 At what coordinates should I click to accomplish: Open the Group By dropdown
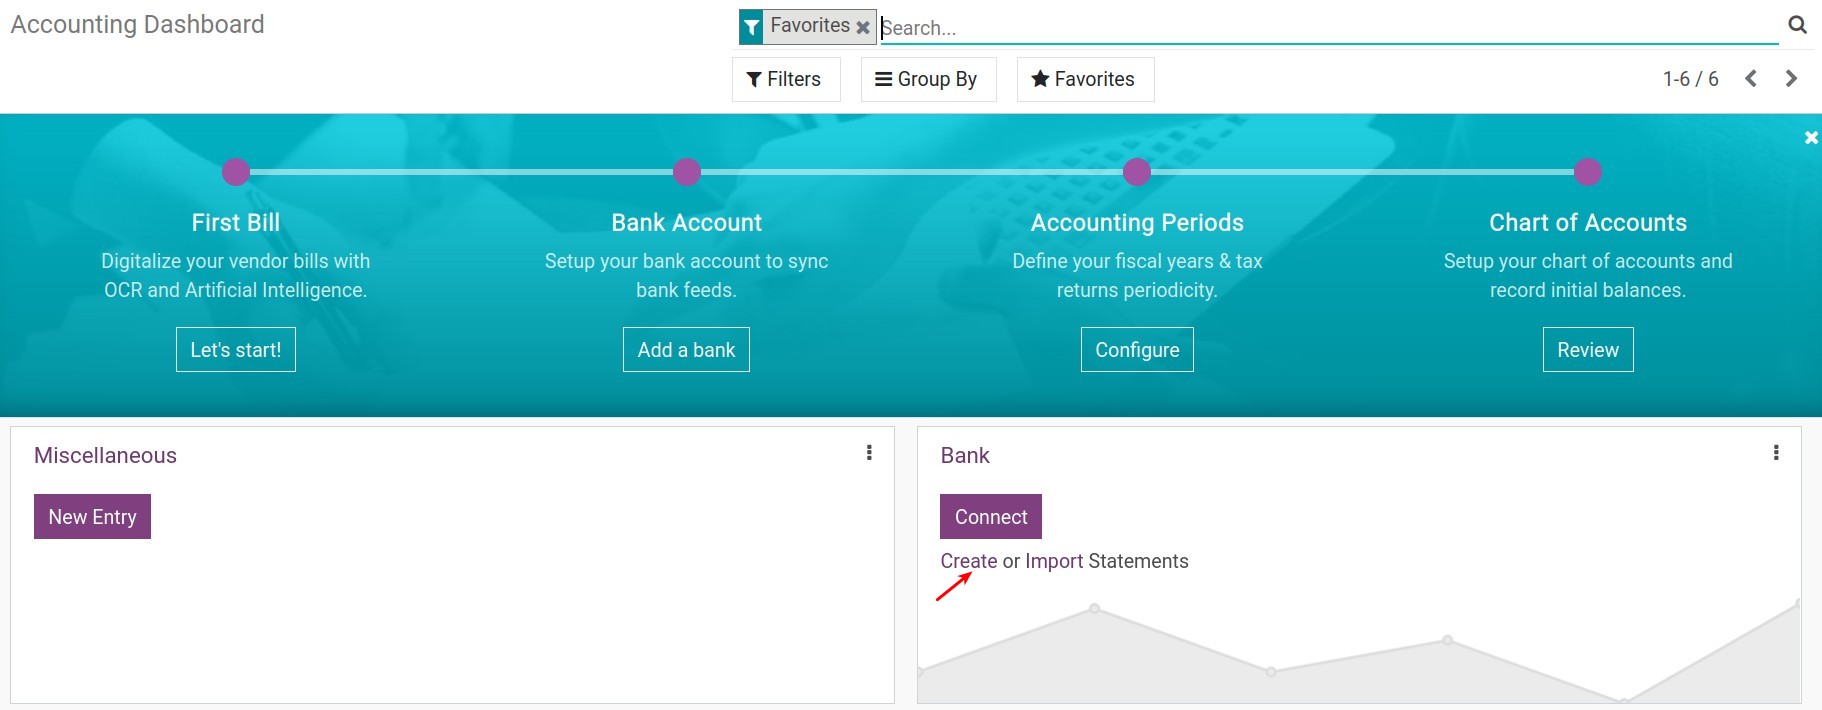tap(928, 79)
